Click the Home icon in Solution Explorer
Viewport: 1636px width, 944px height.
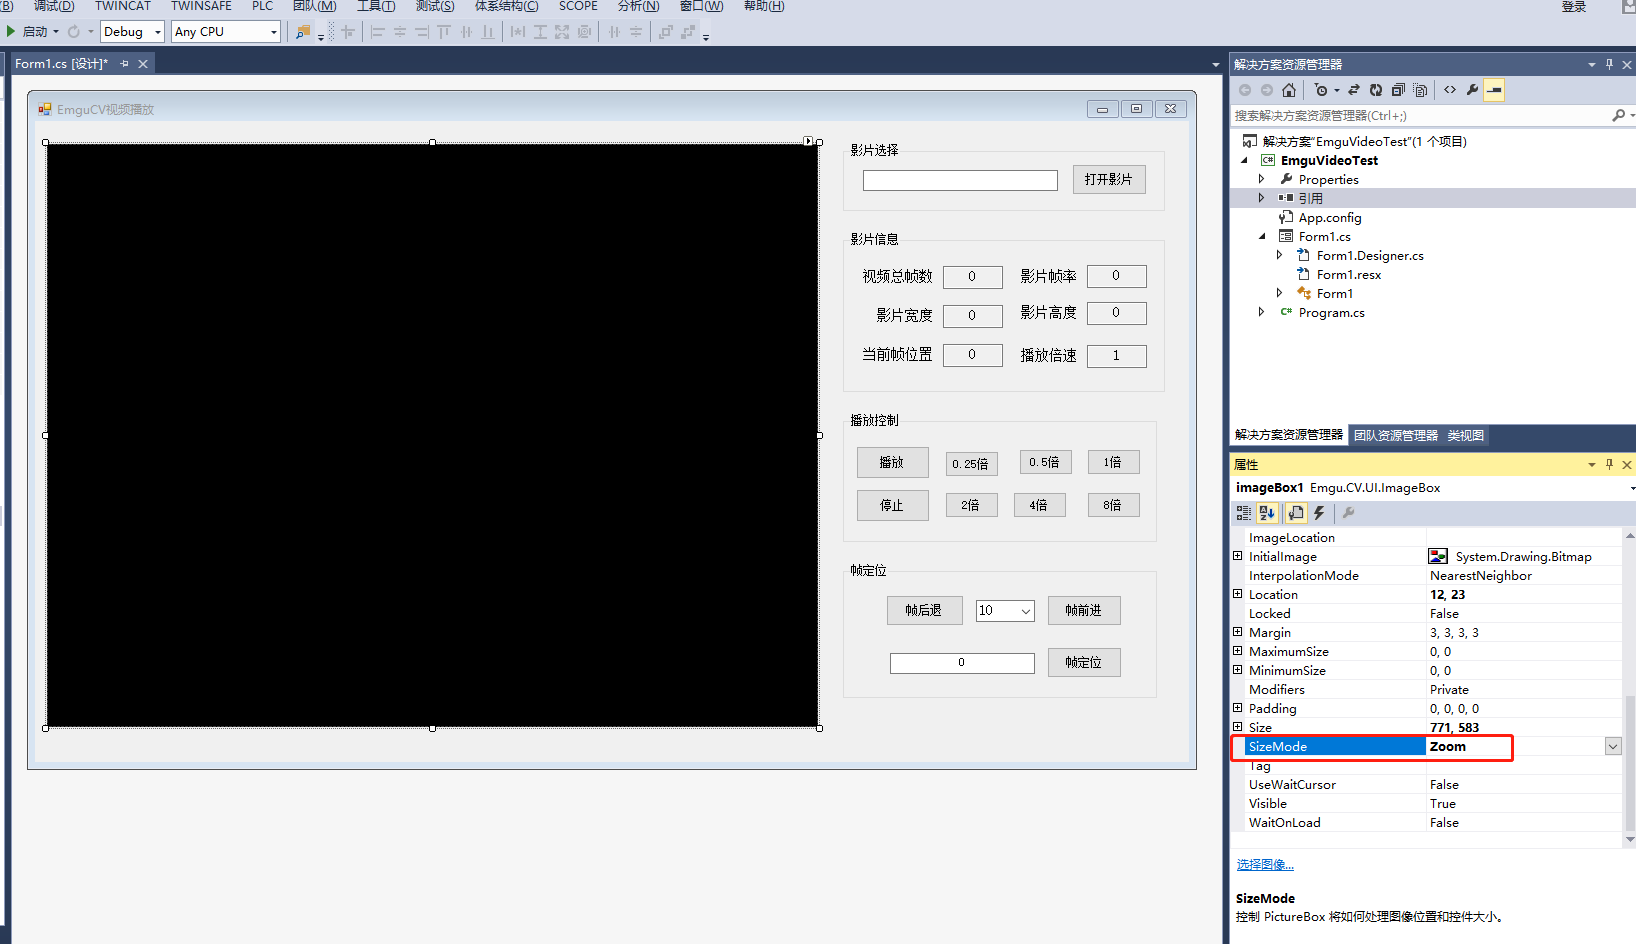[x=1289, y=90]
